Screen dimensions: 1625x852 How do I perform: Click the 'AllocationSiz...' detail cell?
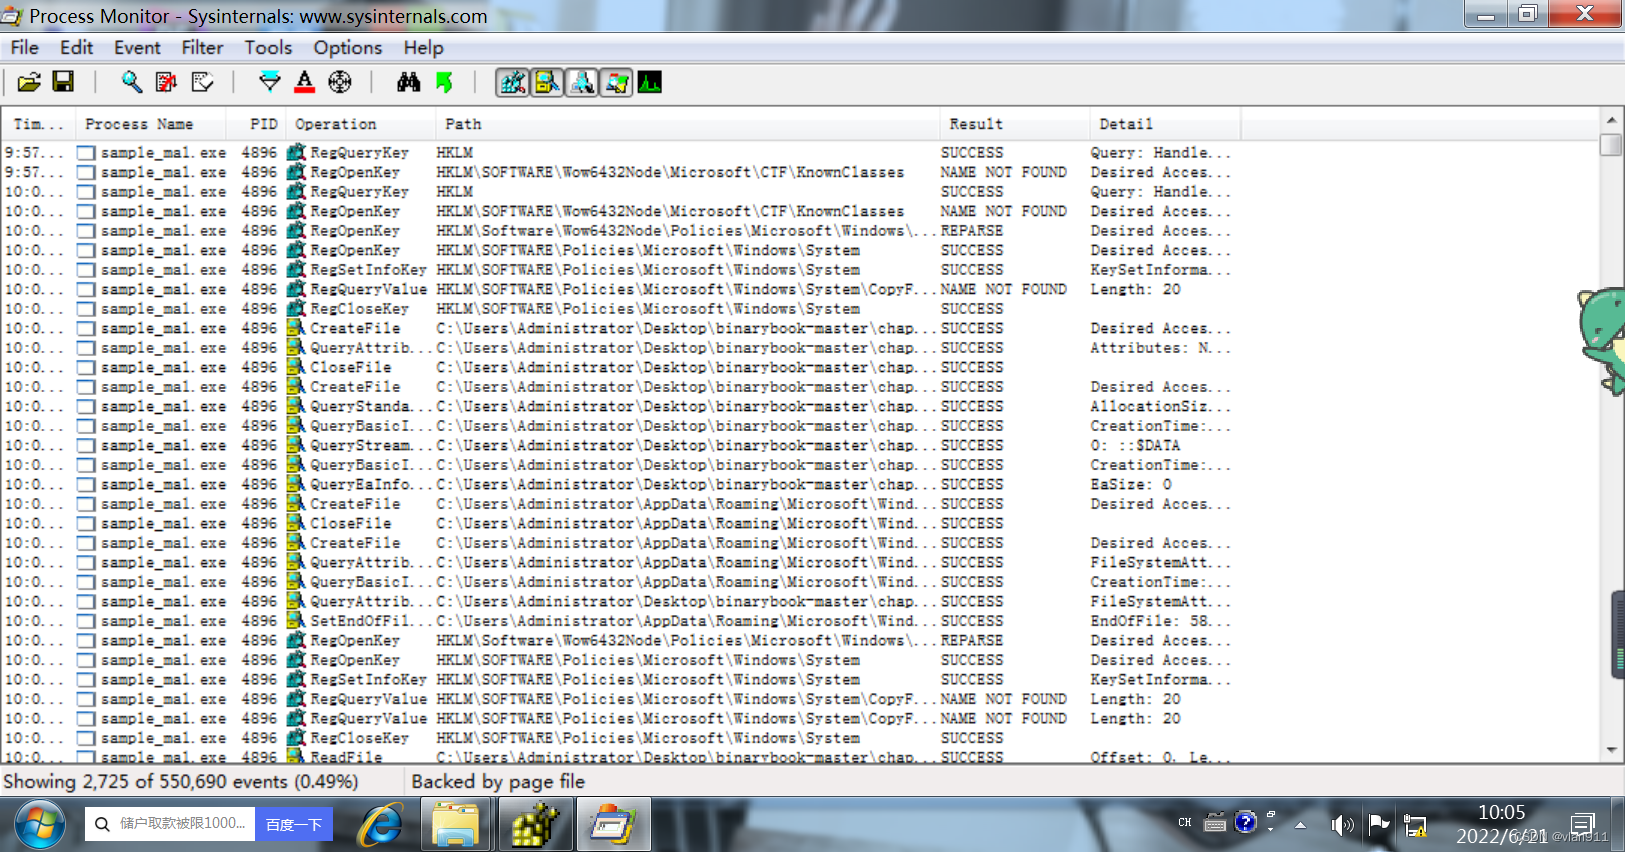[x=1160, y=406]
